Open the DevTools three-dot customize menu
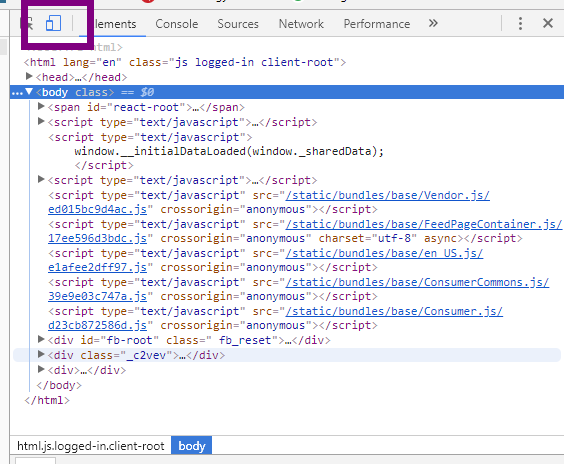Viewport: 564px width, 464px height. (520, 23)
